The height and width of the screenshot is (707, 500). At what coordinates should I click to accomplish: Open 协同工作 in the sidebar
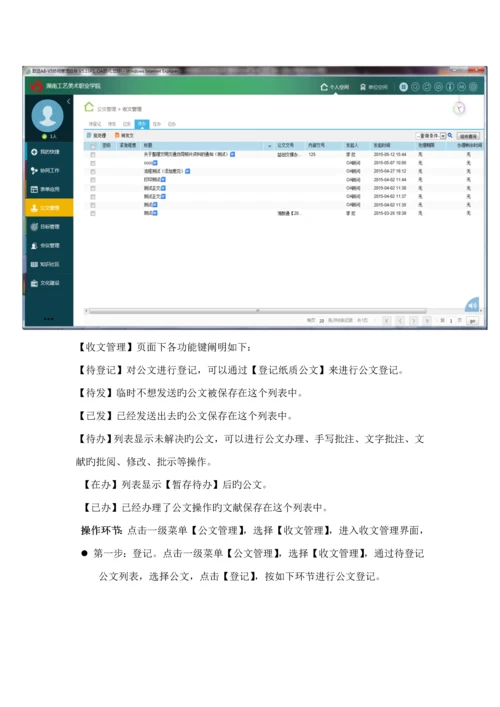[49, 170]
